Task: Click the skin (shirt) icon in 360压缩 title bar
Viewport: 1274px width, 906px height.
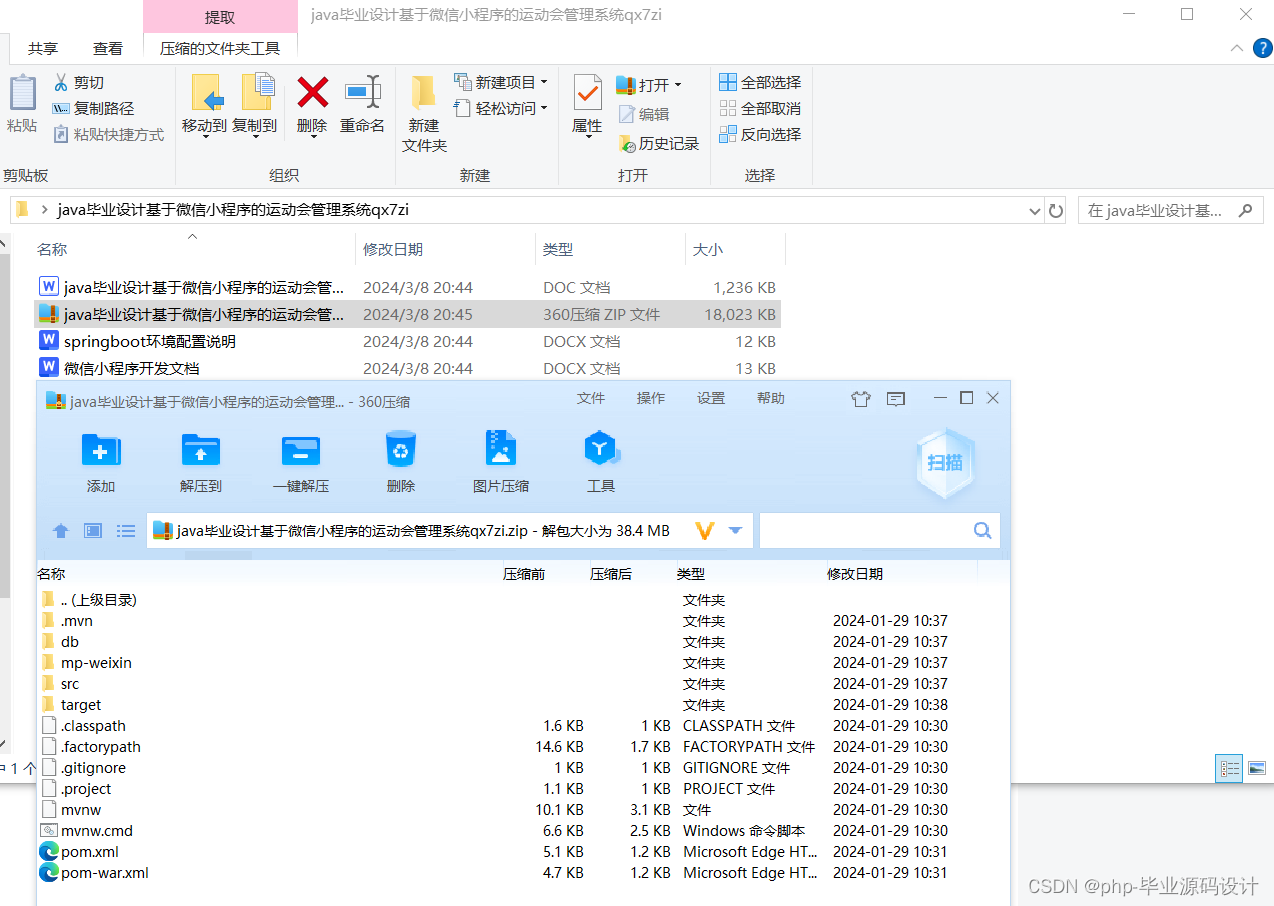Action: click(861, 399)
